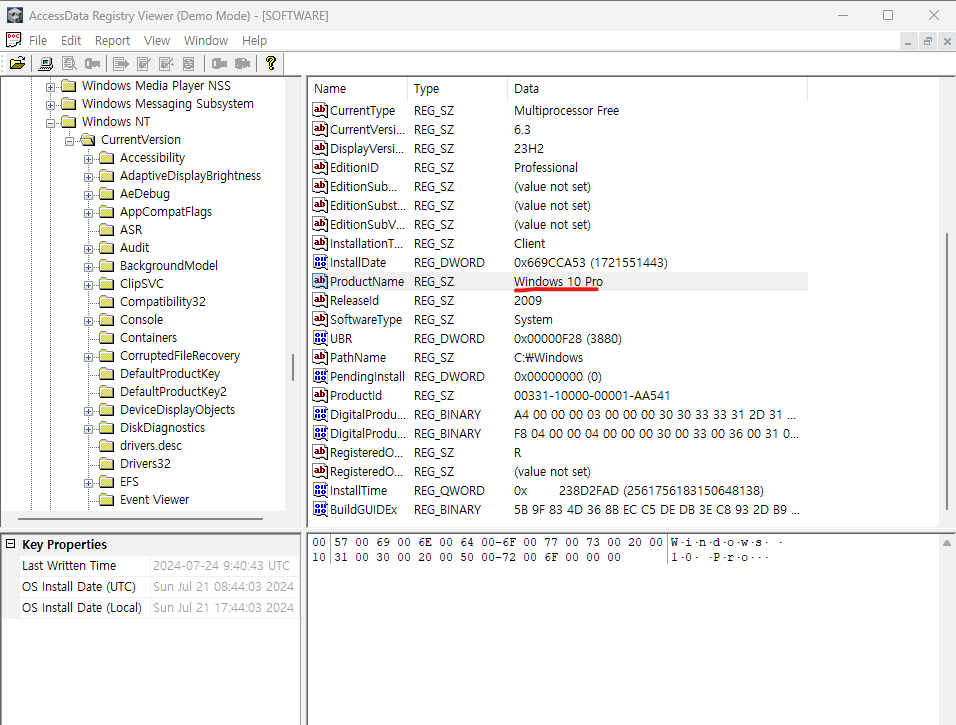Open a registry file with the folder icon
Screen dimensions: 956x725
(18, 63)
